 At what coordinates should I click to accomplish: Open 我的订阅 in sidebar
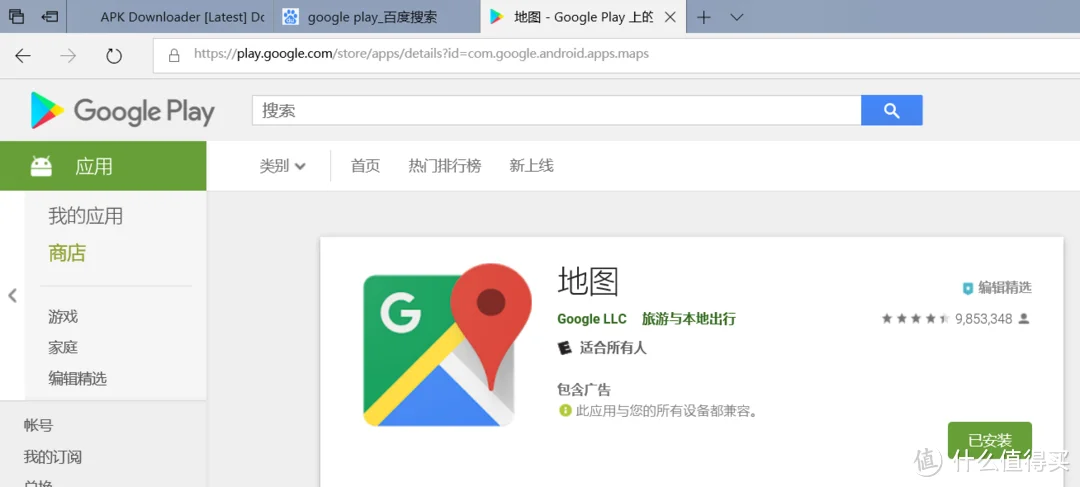click(52, 457)
